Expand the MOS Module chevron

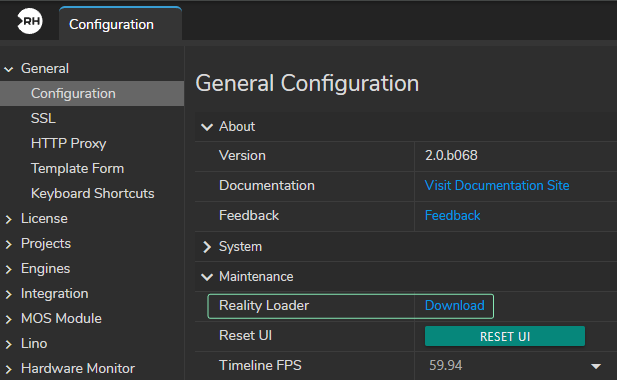(9, 319)
